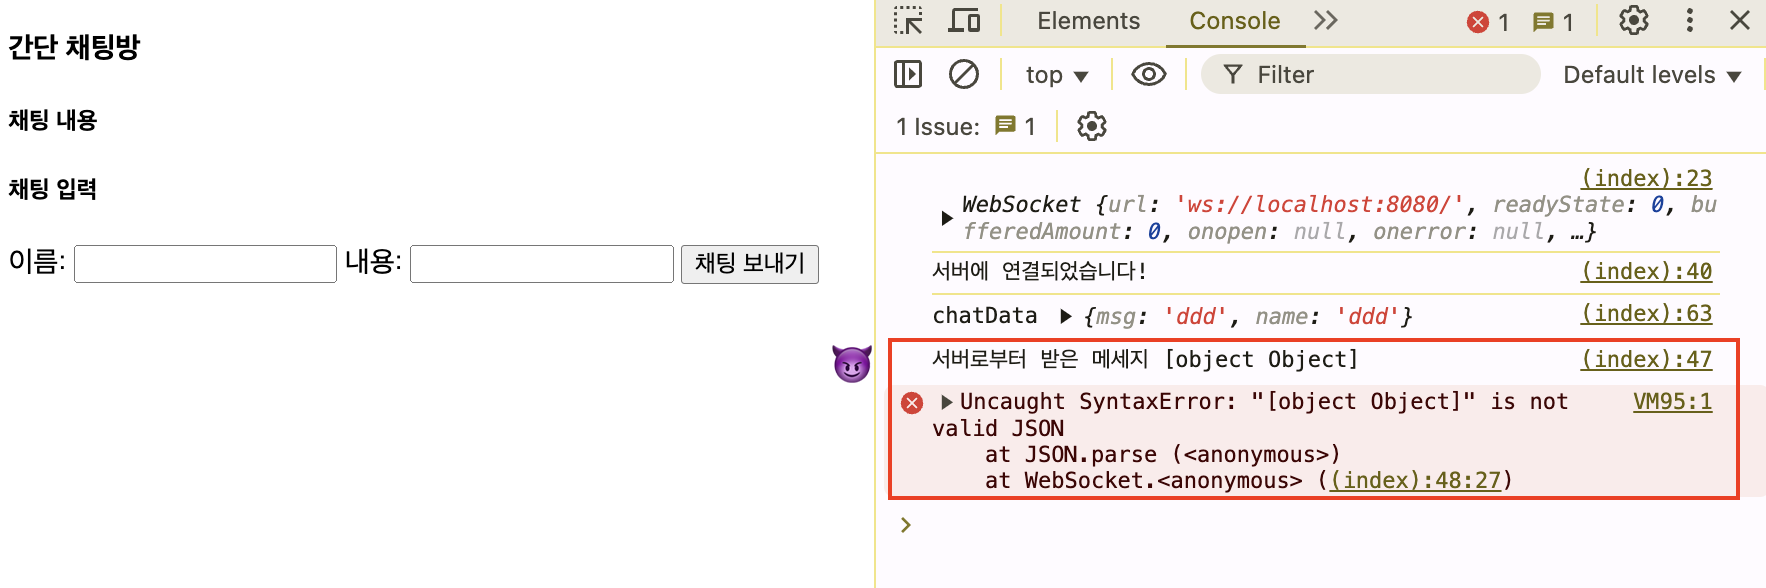
Task: Expand the chatData object
Action: tap(1066, 316)
